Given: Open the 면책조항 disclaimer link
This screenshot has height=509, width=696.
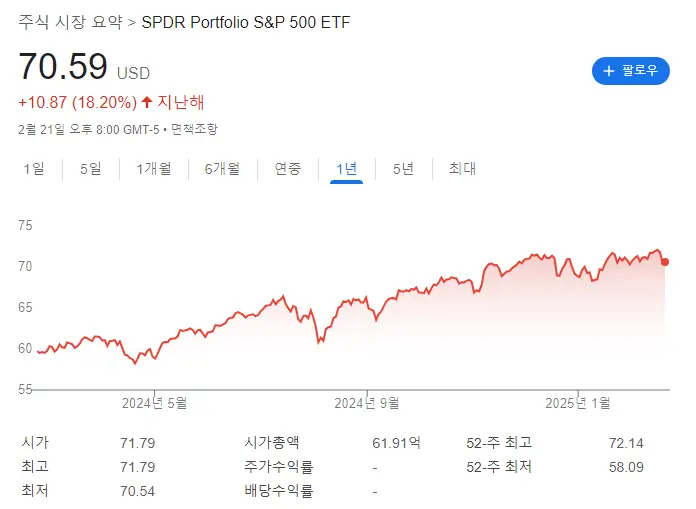Looking at the screenshot, I should tap(194, 129).
